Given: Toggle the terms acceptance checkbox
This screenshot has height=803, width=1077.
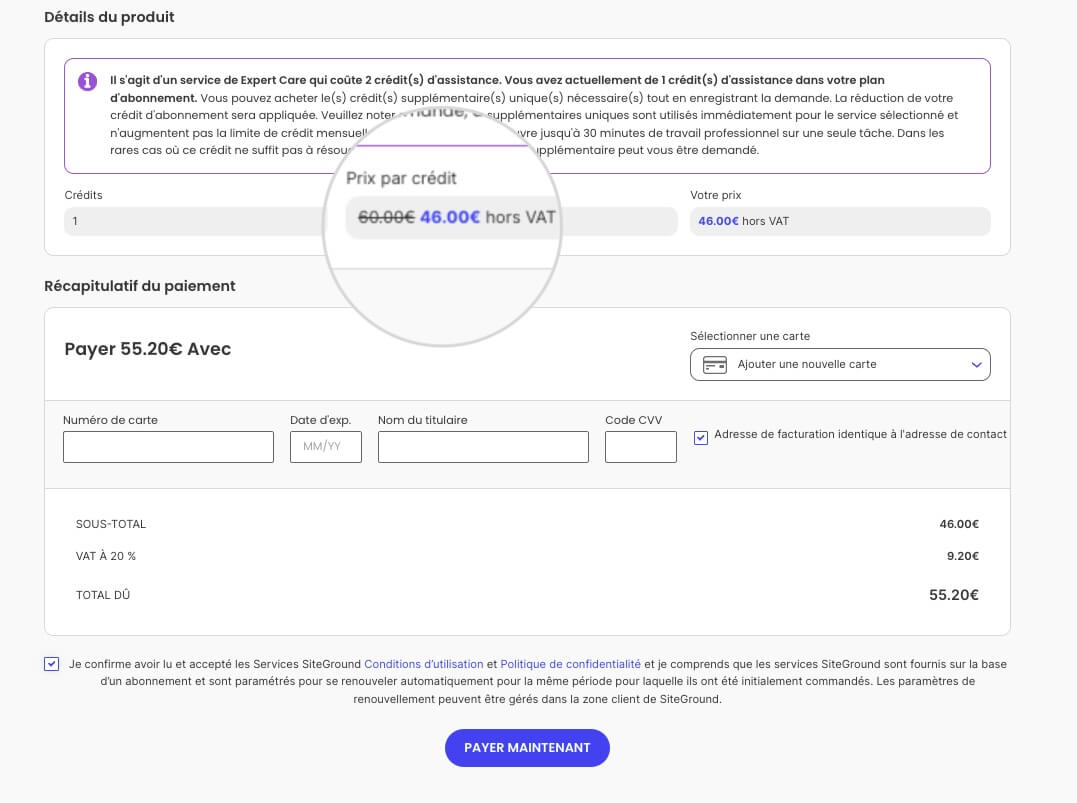Looking at the screenshot, I should point(52,664).
